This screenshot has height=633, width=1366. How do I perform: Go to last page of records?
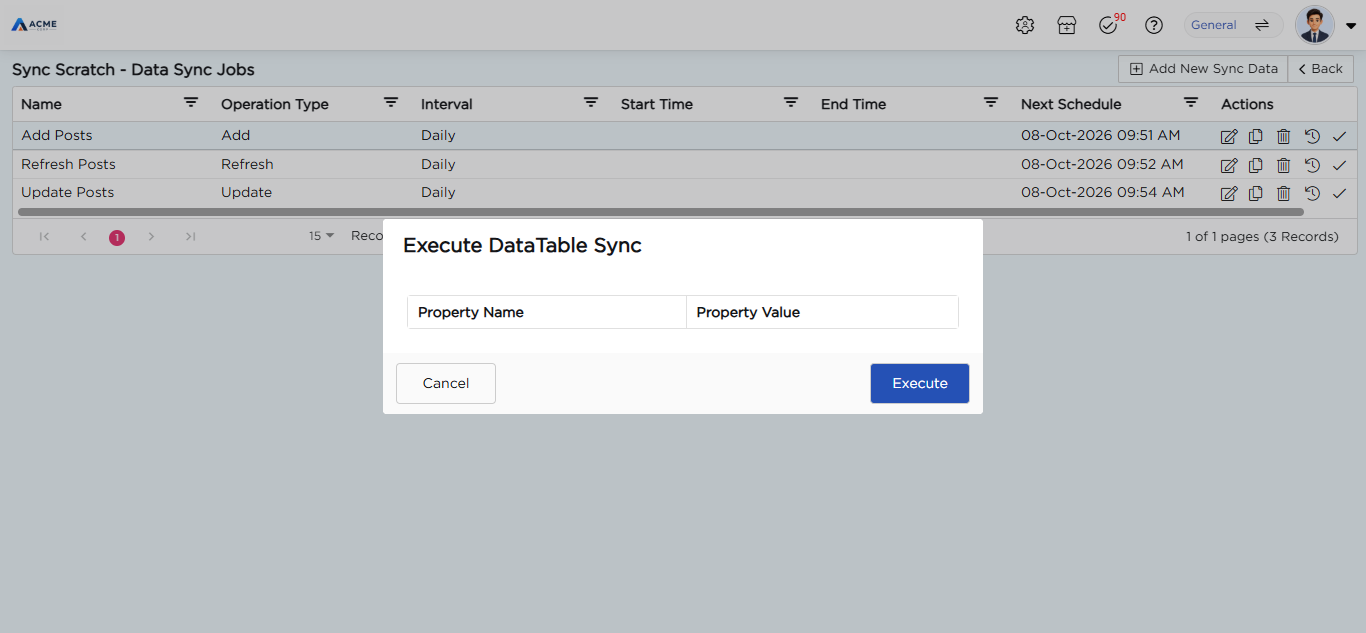(x=190, y=237)
